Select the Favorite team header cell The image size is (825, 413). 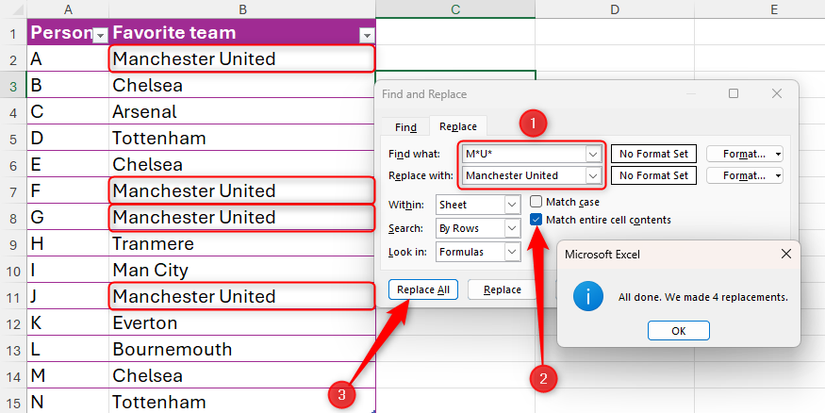click(242, 33)
